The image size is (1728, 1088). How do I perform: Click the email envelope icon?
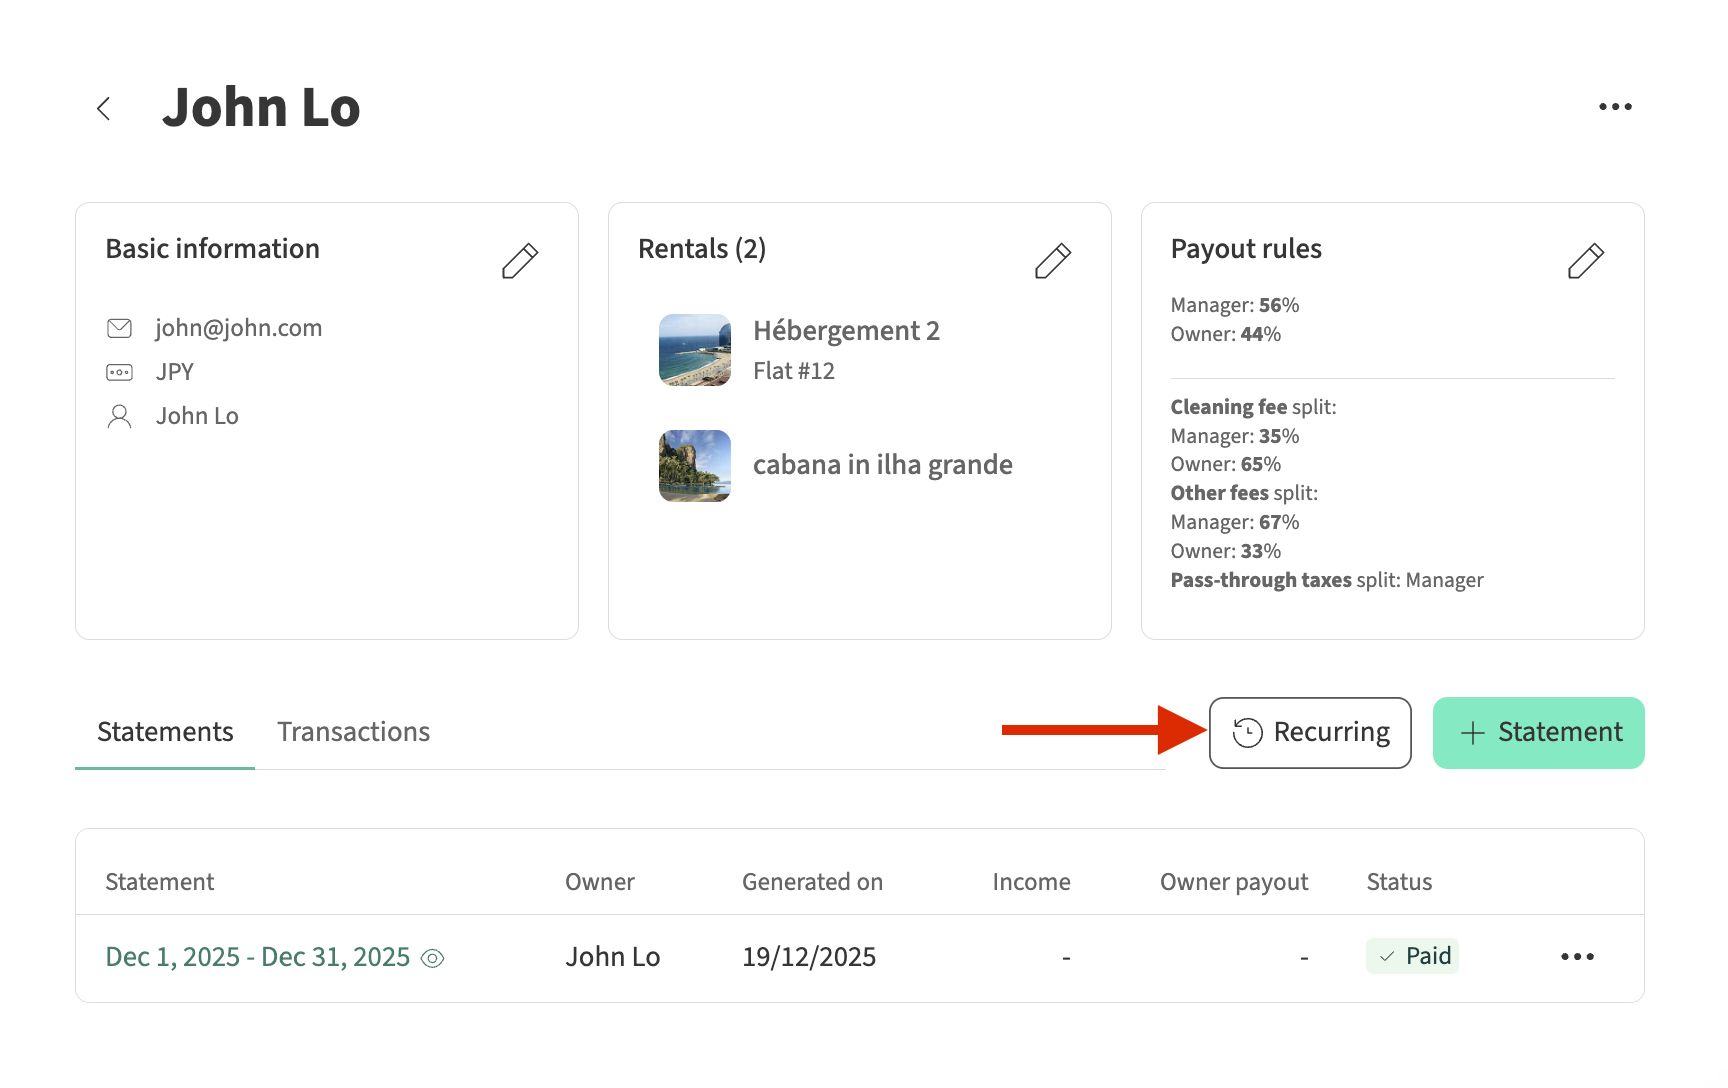tap(119, 328)
